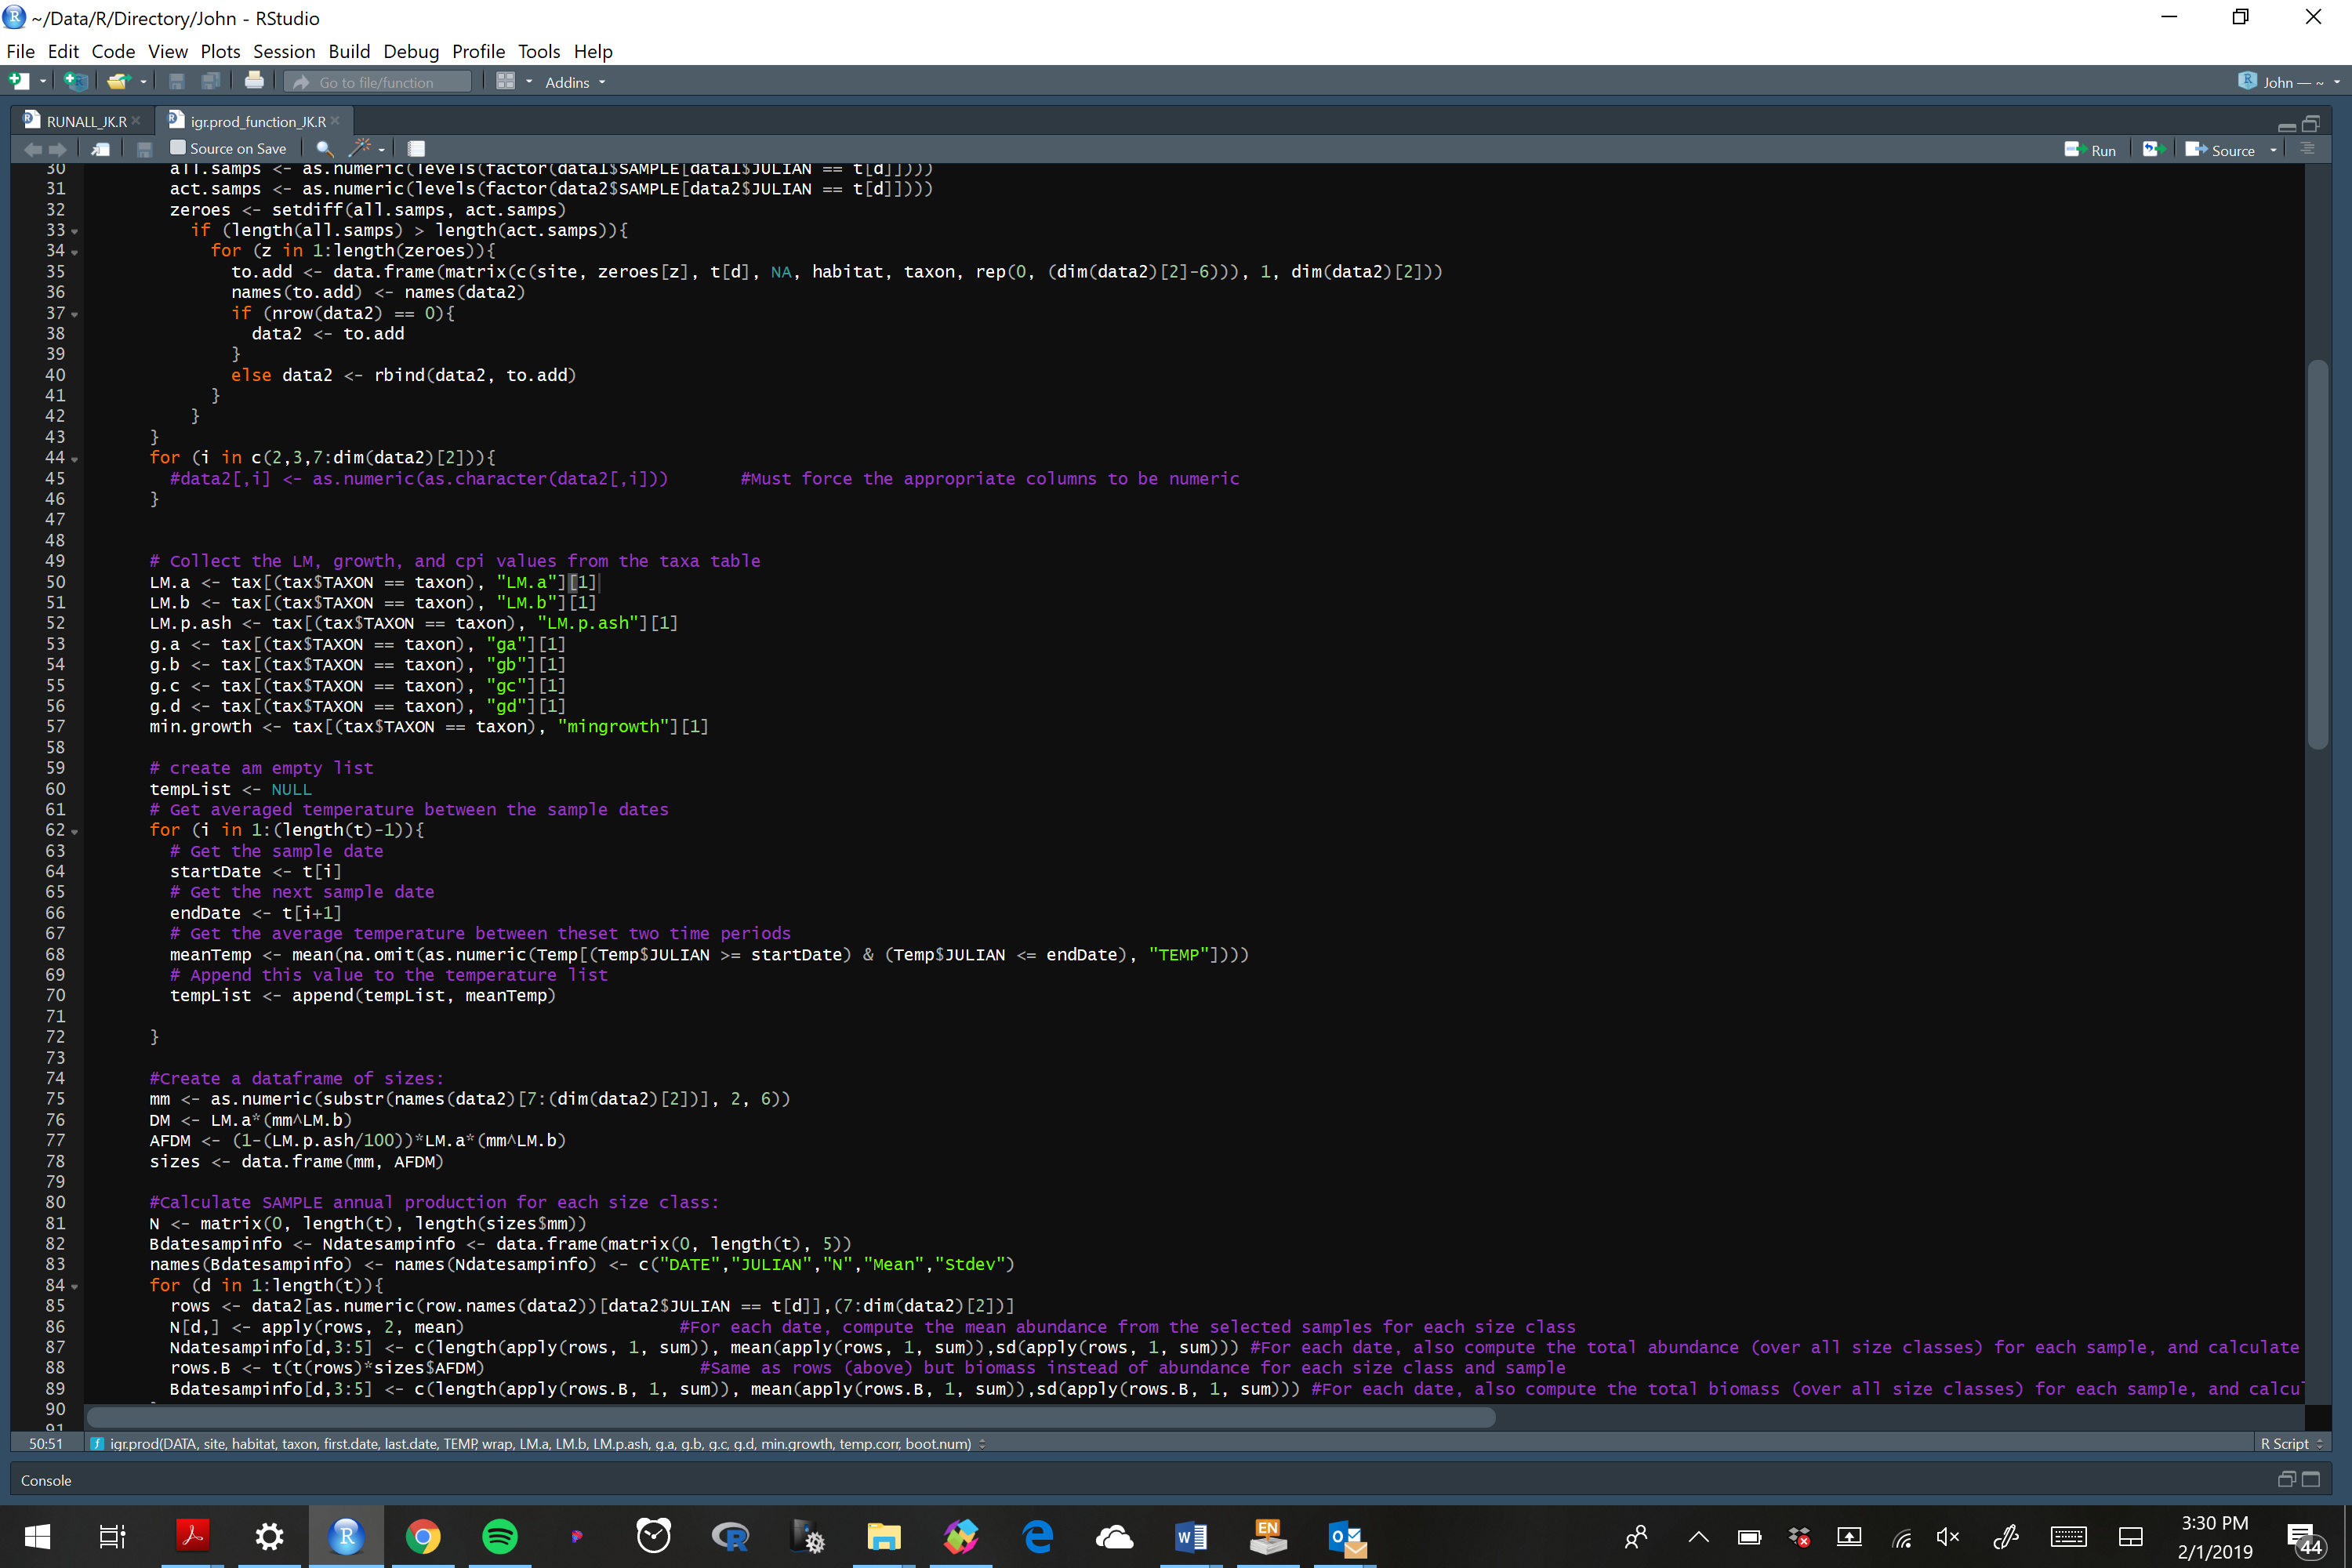Expand the Addins dropdown
Viewport: 2352px width, 1568px height.
click(575, 82)
